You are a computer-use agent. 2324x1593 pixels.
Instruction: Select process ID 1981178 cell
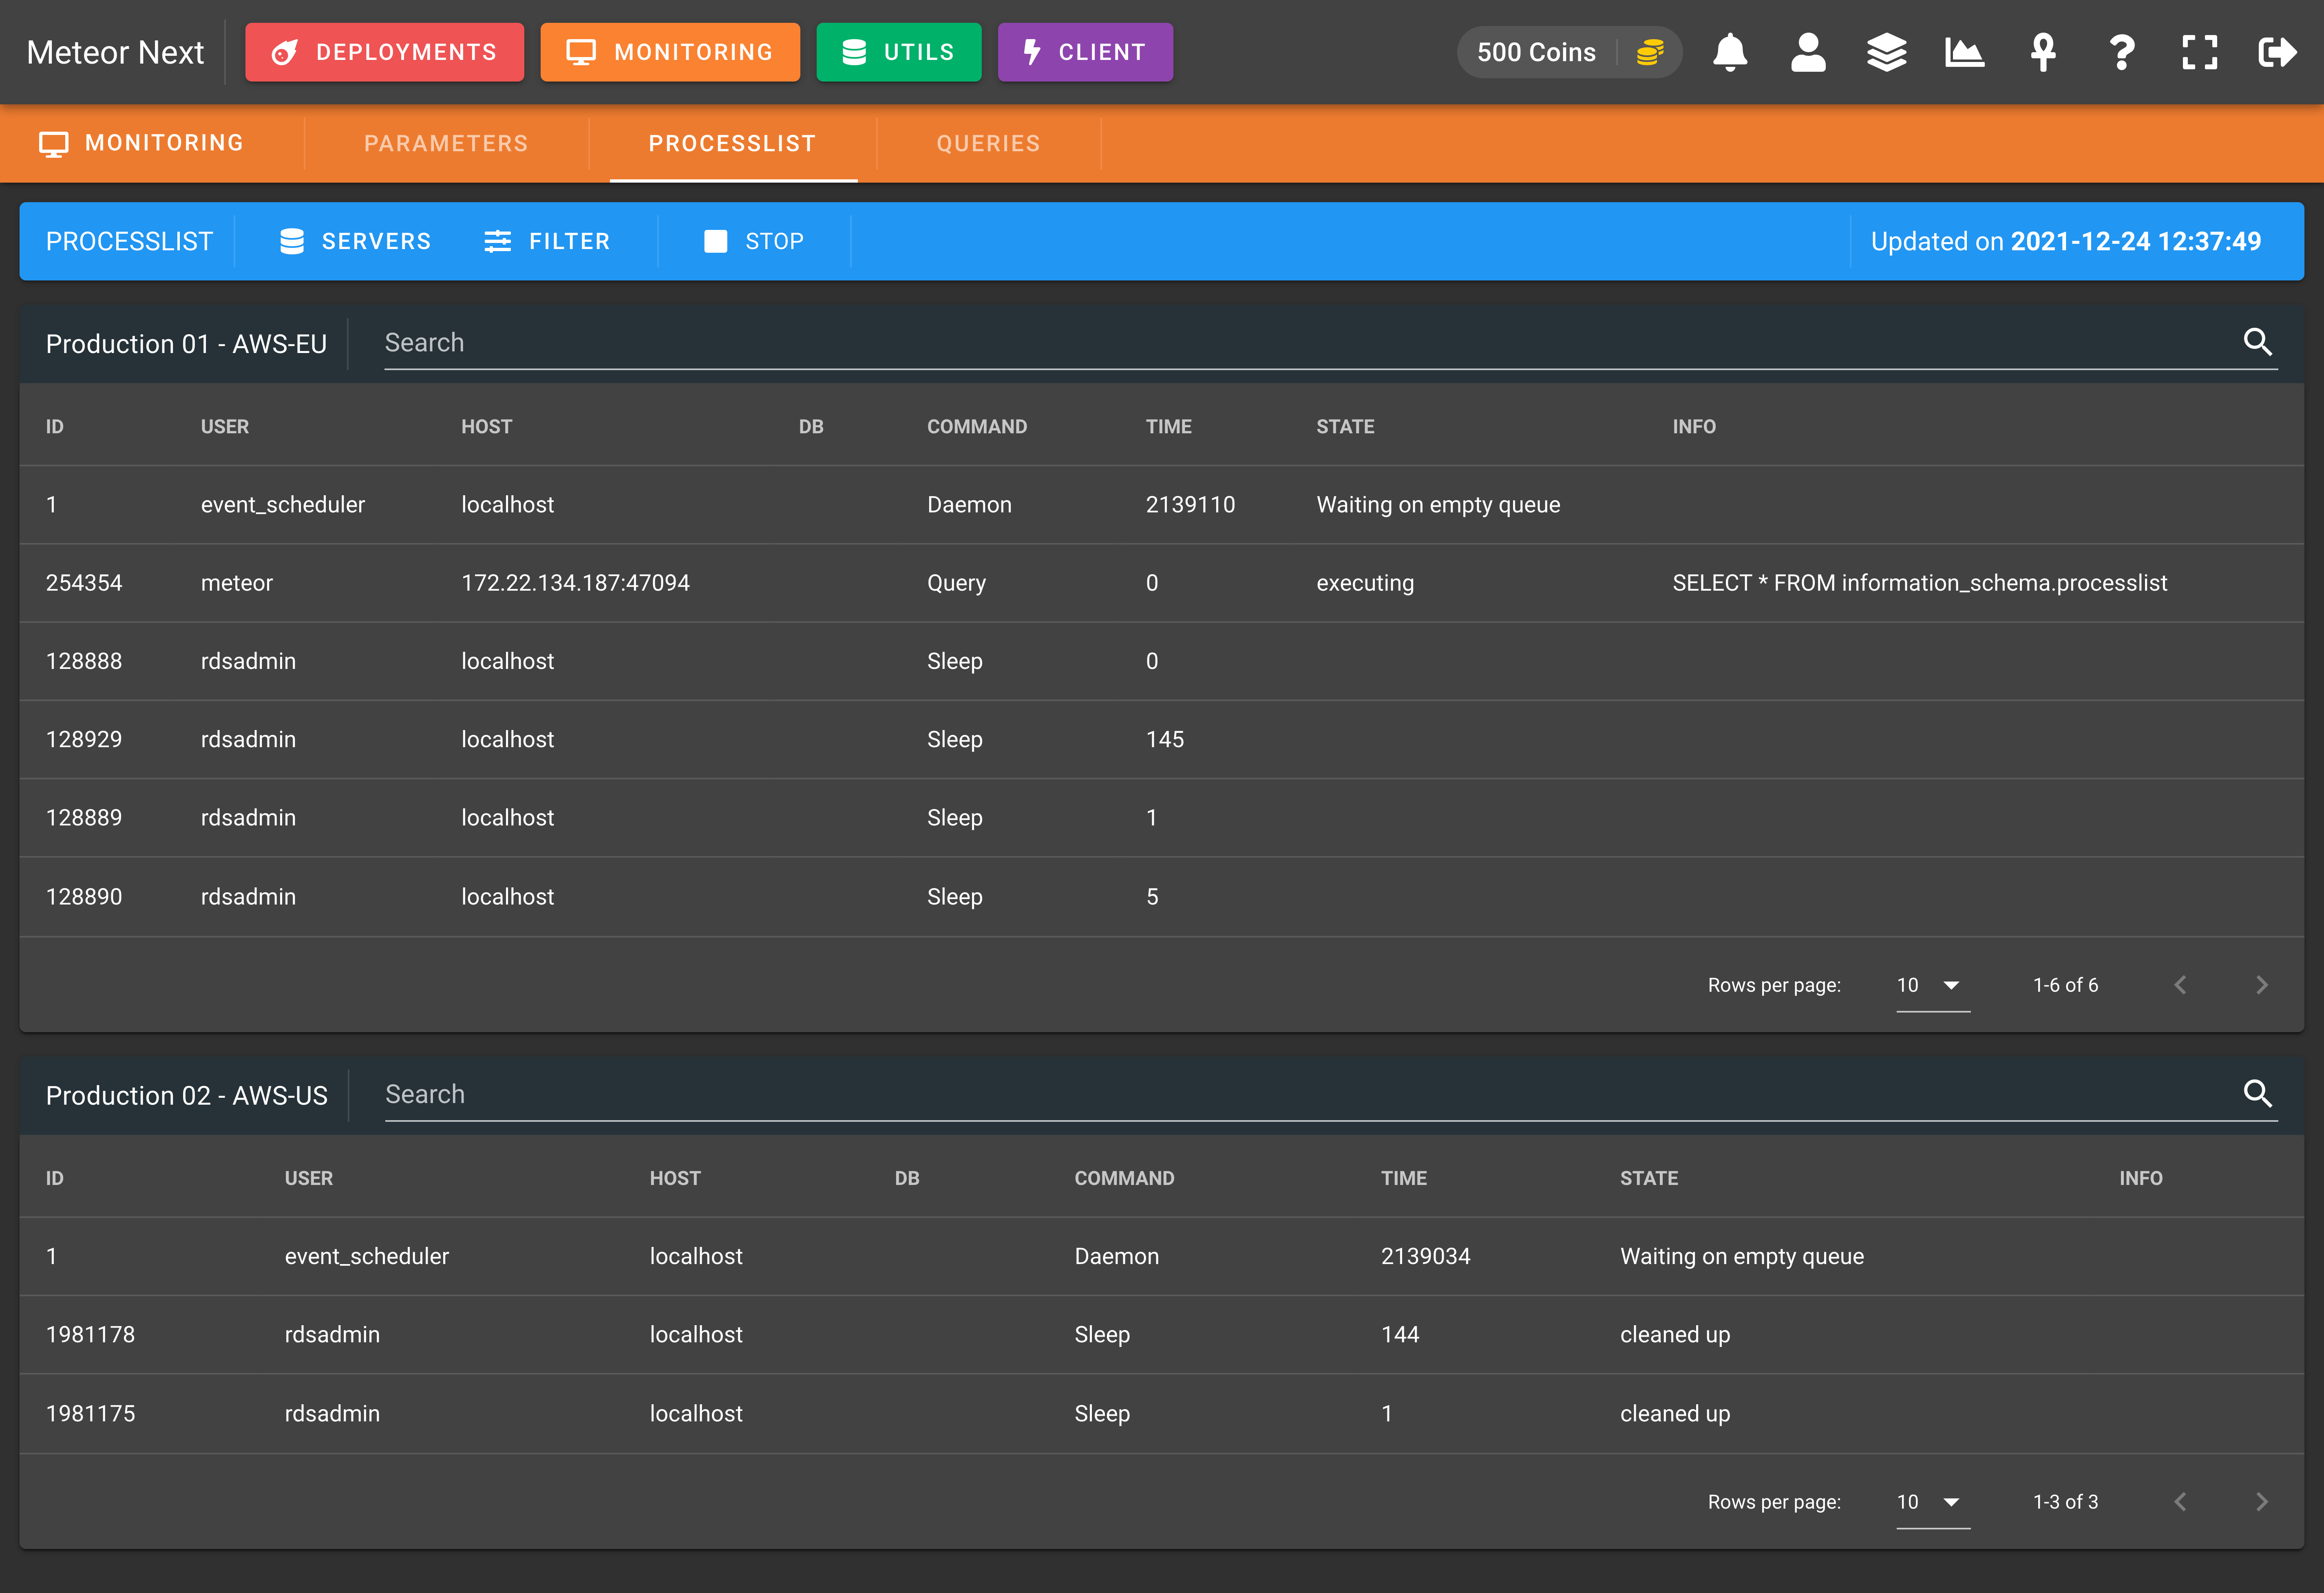tap(90, 1334)
